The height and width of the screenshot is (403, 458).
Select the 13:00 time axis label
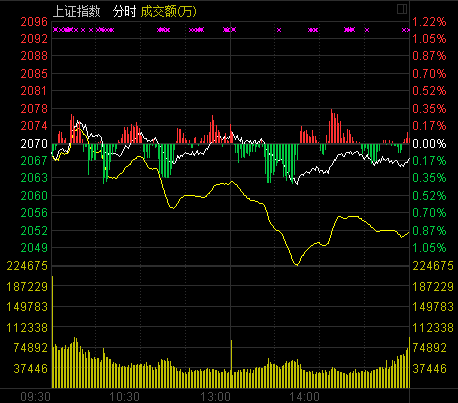pyautogui.click(x=215, y=397)
